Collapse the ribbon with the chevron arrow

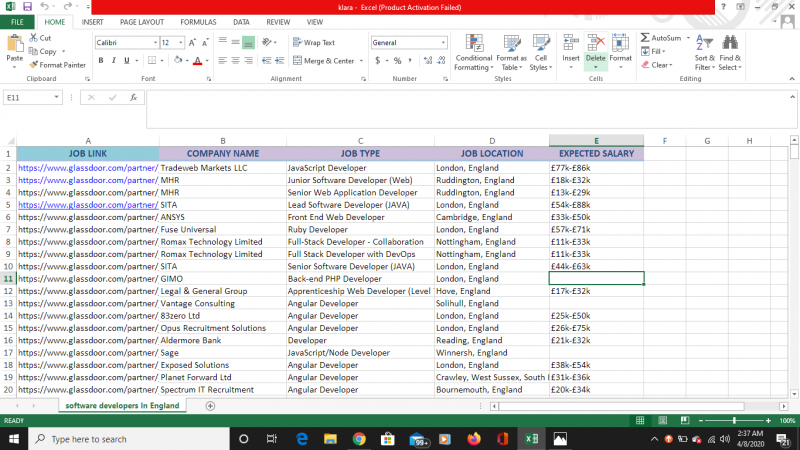pyautogui.click(x=792, y=79)
